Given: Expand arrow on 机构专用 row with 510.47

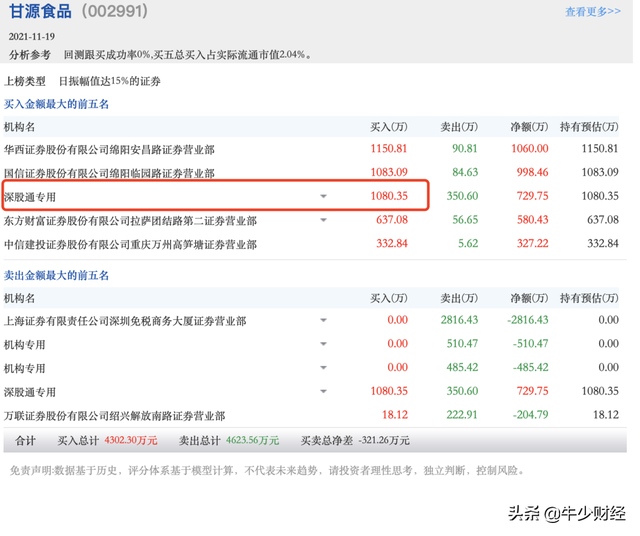Looking at the screenshot, I should point(323,344).
